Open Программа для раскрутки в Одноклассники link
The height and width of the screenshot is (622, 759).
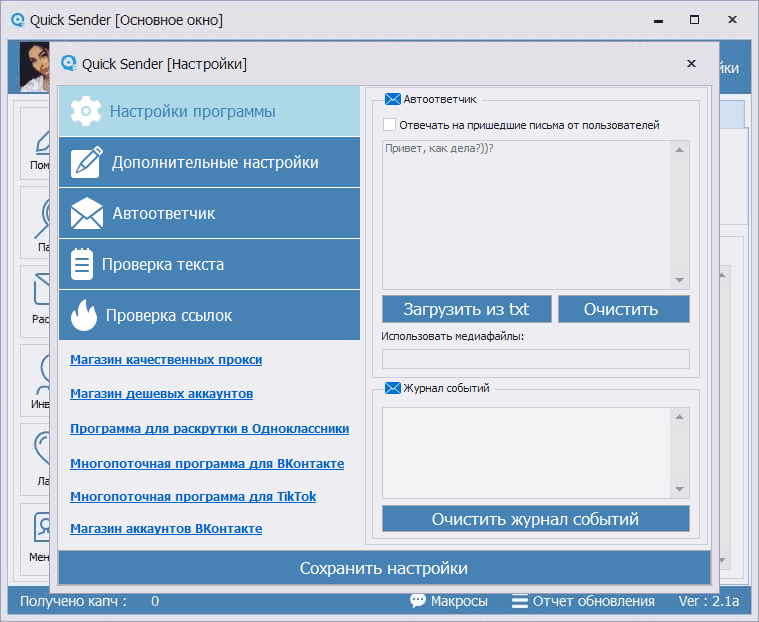pos(210,428)
